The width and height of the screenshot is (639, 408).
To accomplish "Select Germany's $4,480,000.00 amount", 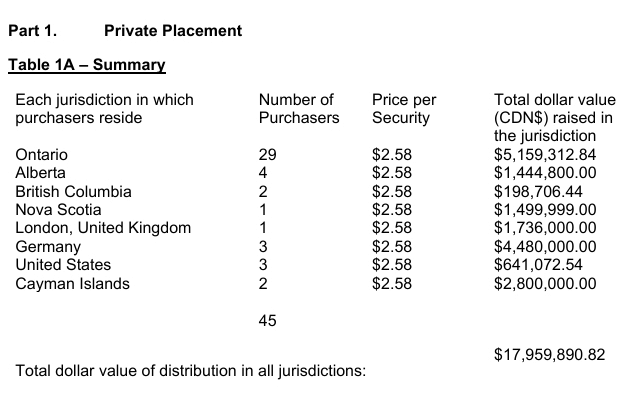I will 545,246.
